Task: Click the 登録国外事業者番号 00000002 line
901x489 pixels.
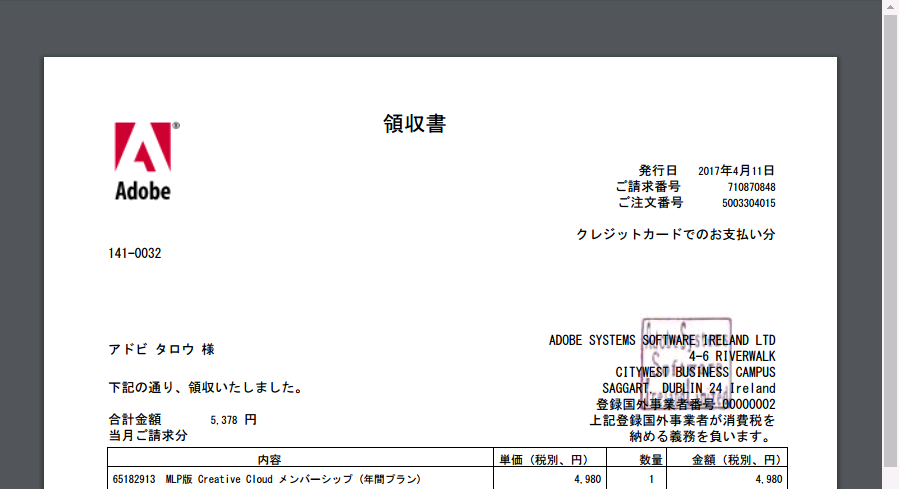Action: (x=686, y=405)
